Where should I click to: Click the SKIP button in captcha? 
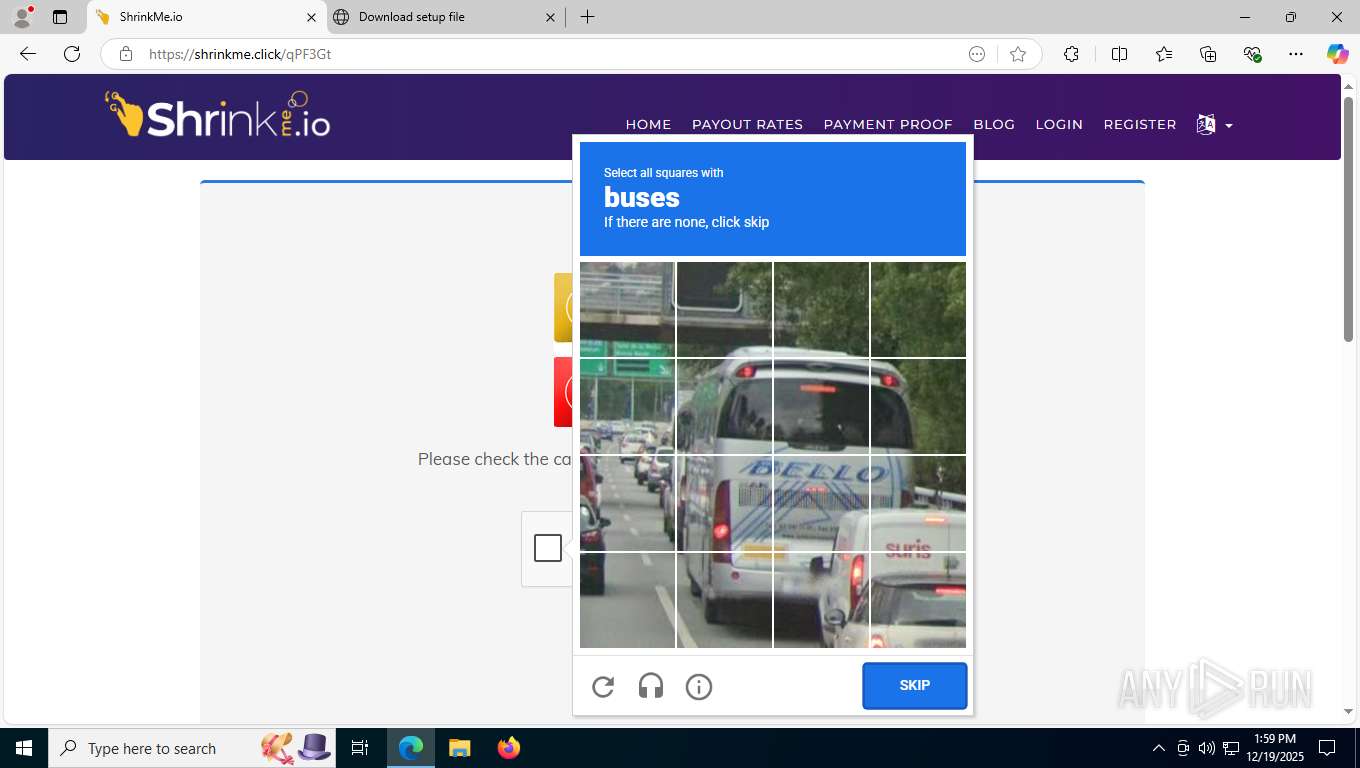point(915,686)
